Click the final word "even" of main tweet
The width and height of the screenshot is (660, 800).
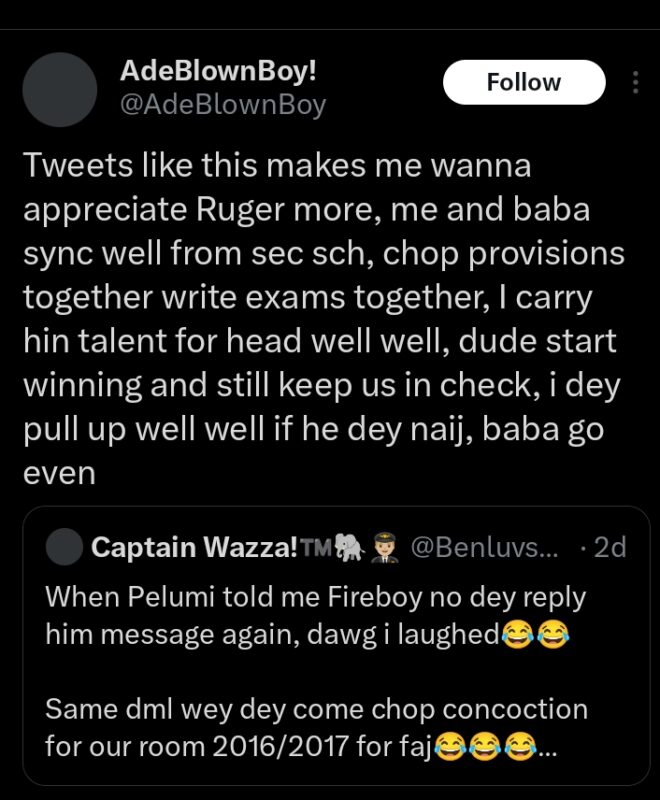(59, 472)
